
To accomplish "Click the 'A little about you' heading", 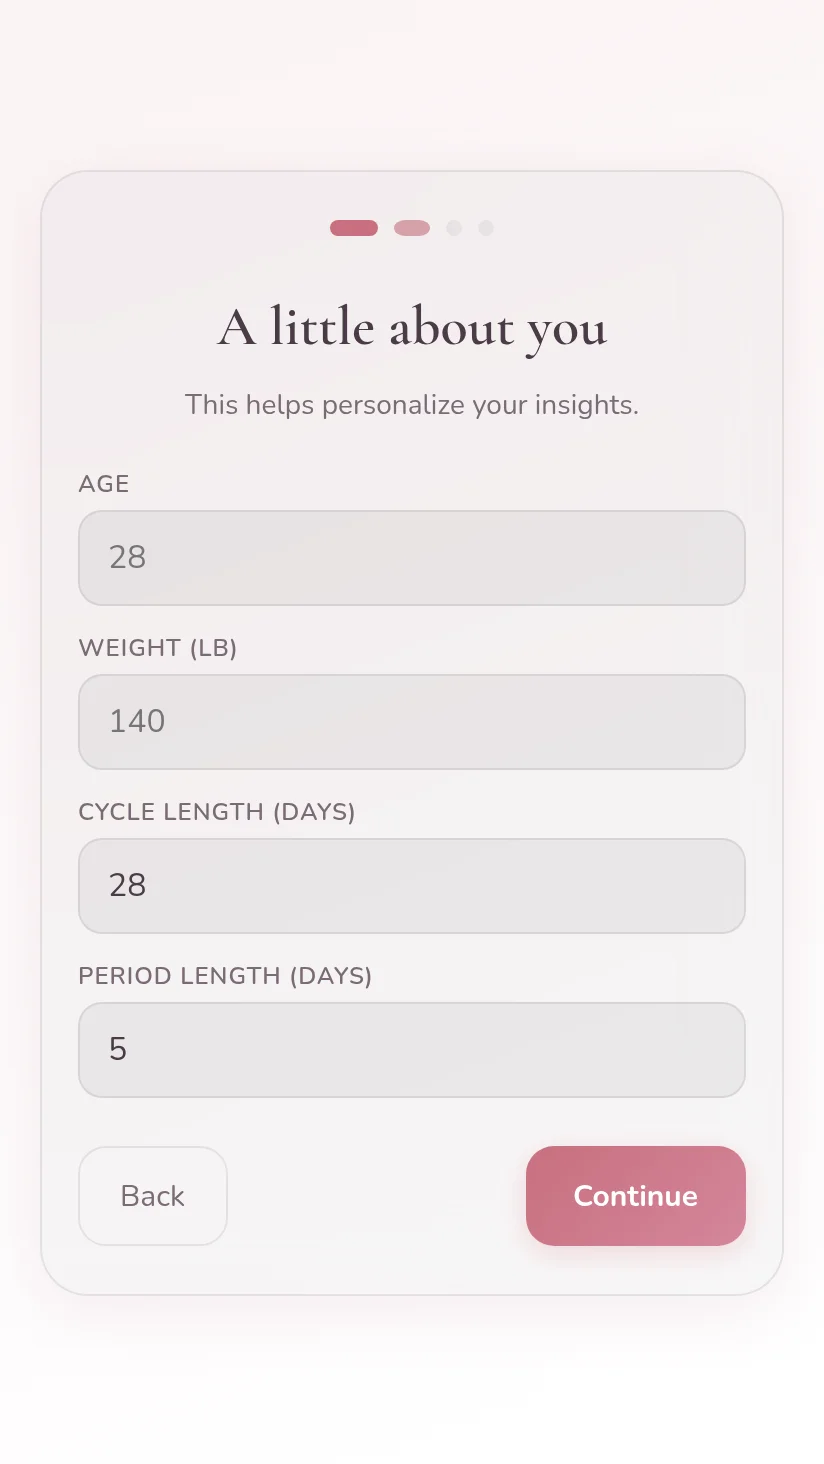I will (412, 328).
